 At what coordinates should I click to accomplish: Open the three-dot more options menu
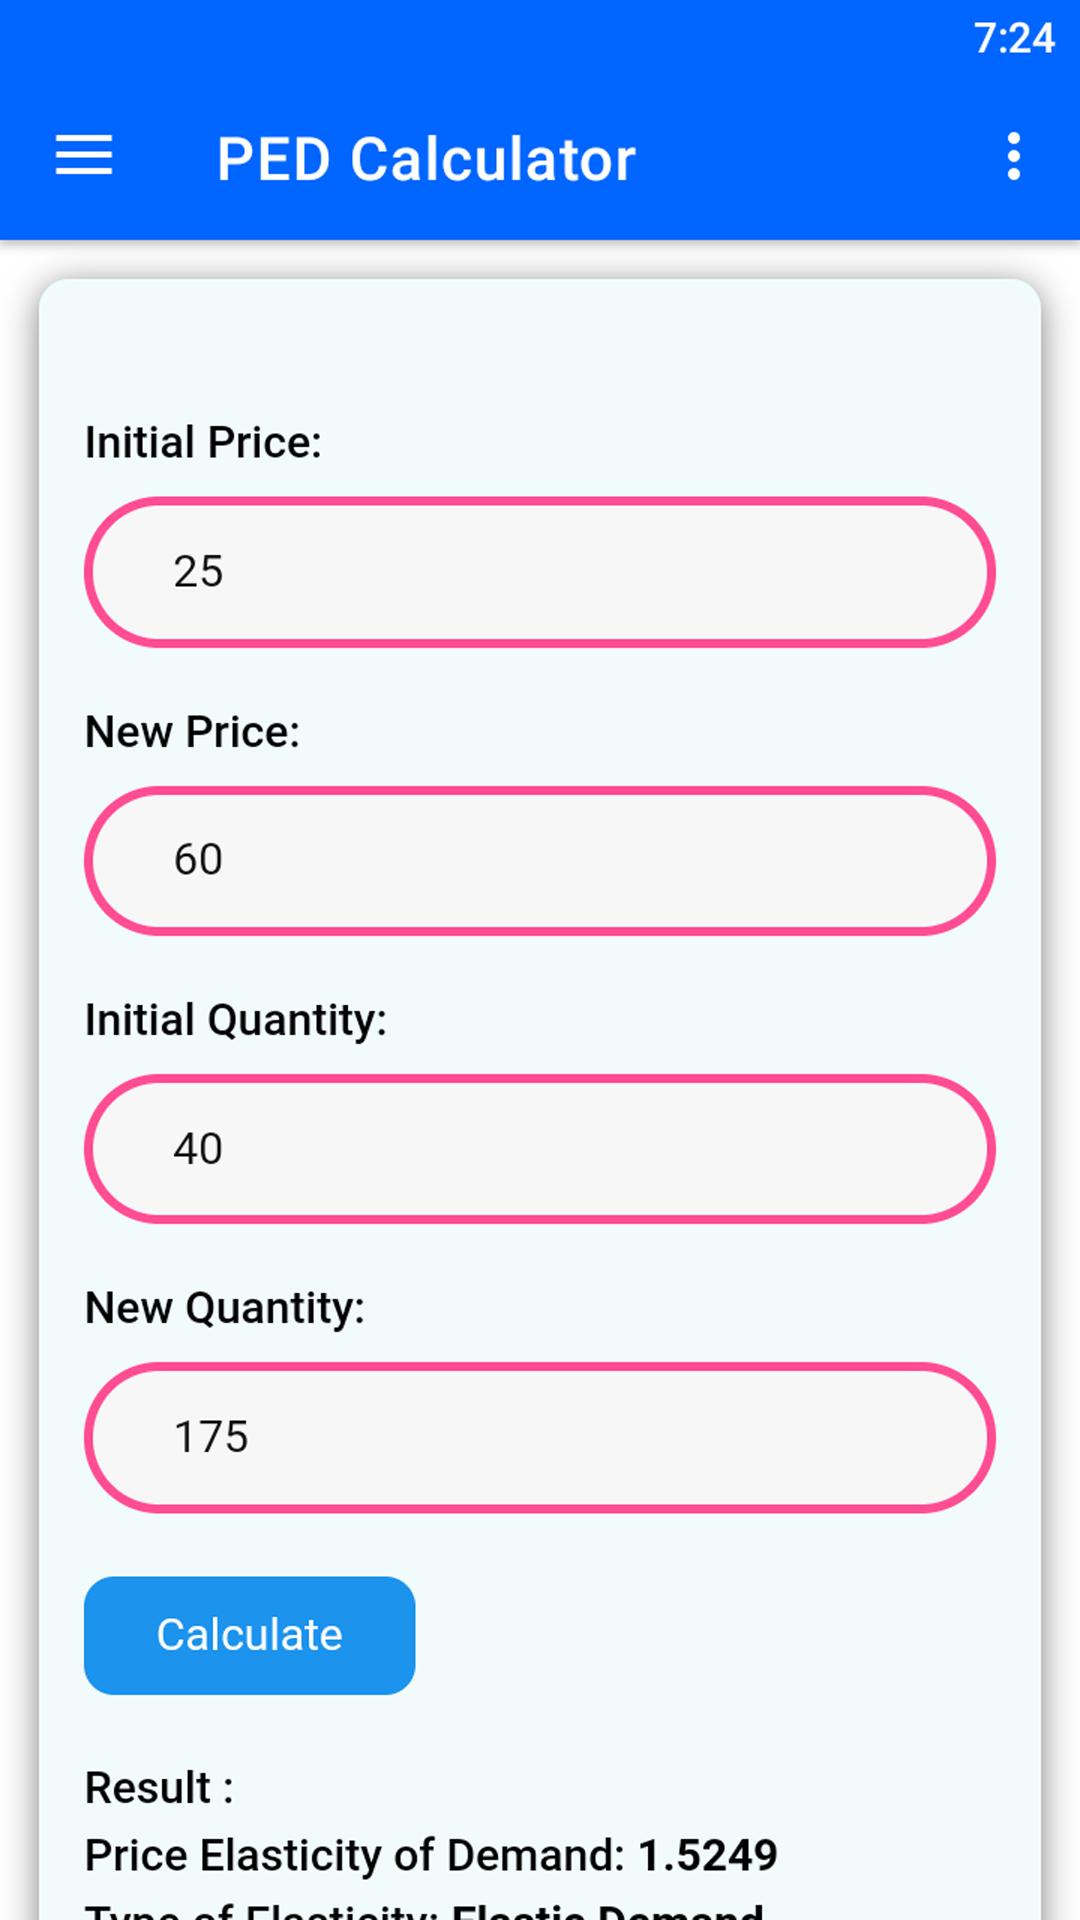[1013, 156]
